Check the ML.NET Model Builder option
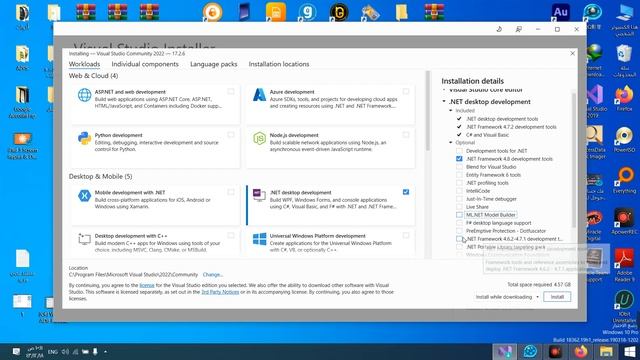This screenshot has width=640, height=360. pos(459,215)
